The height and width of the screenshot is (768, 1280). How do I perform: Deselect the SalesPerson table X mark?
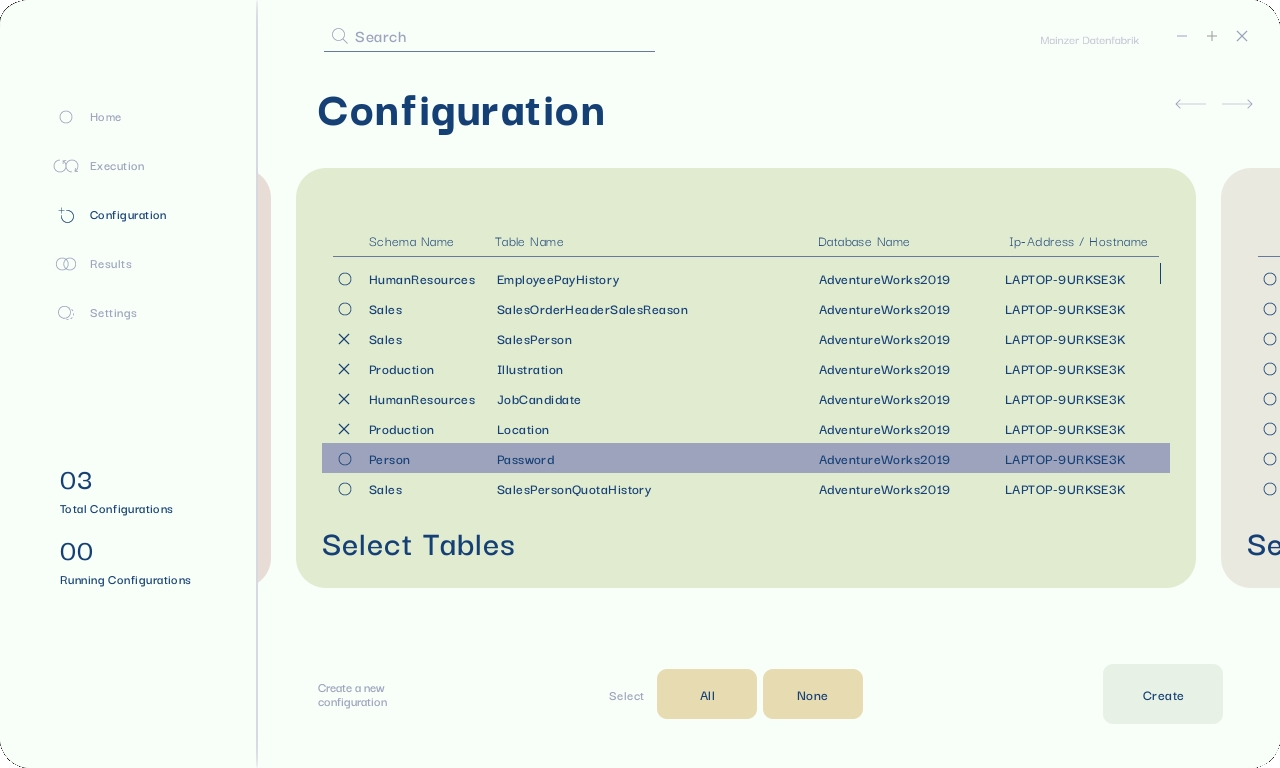(344, 339)
